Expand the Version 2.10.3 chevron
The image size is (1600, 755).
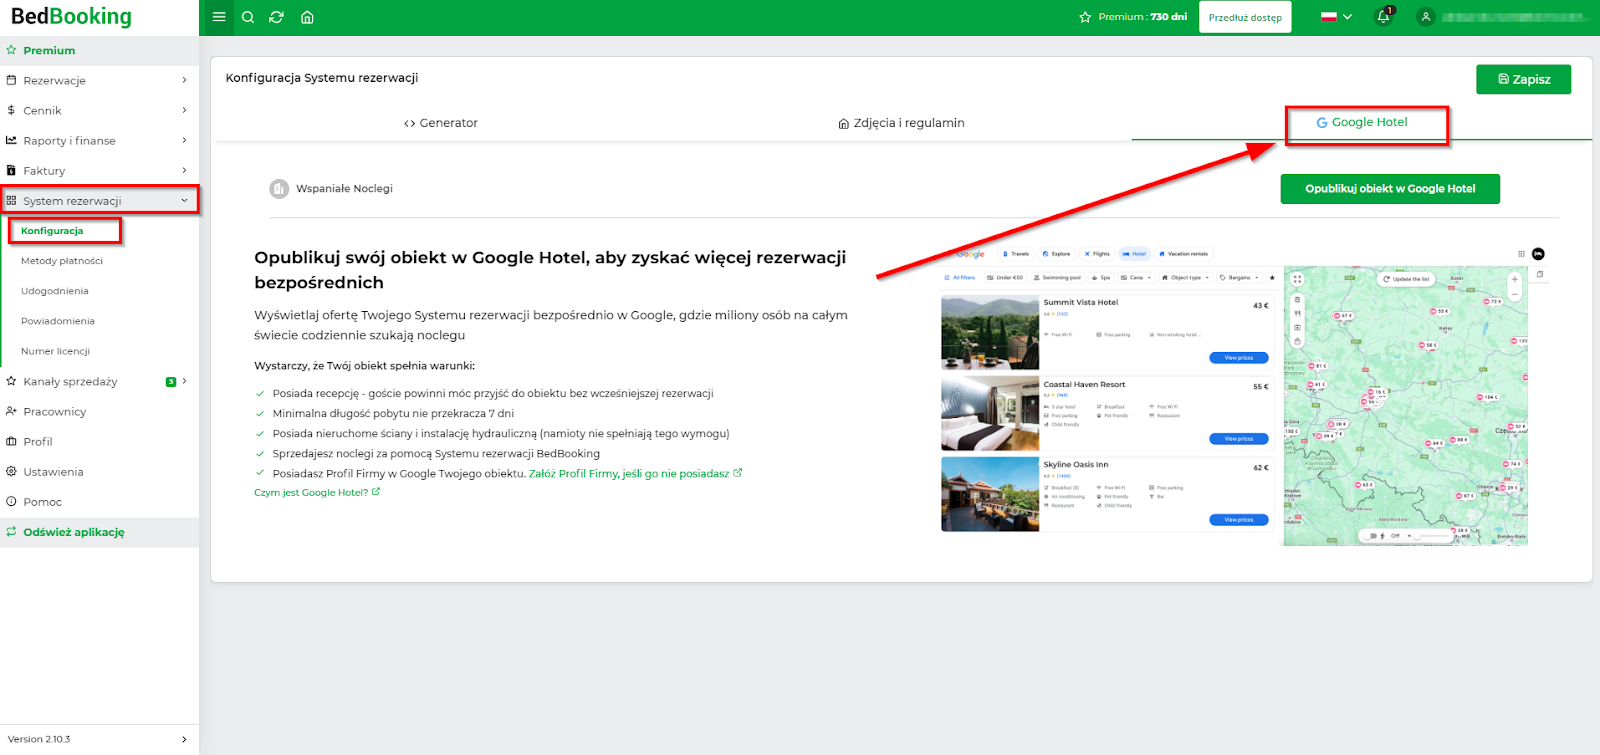pos(184,739)
